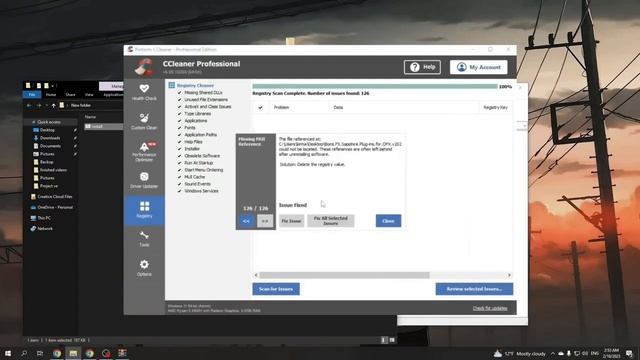The image size is (640, 360).
Task: Click Back arrow in File Explorer
Action: pos(29,105)
